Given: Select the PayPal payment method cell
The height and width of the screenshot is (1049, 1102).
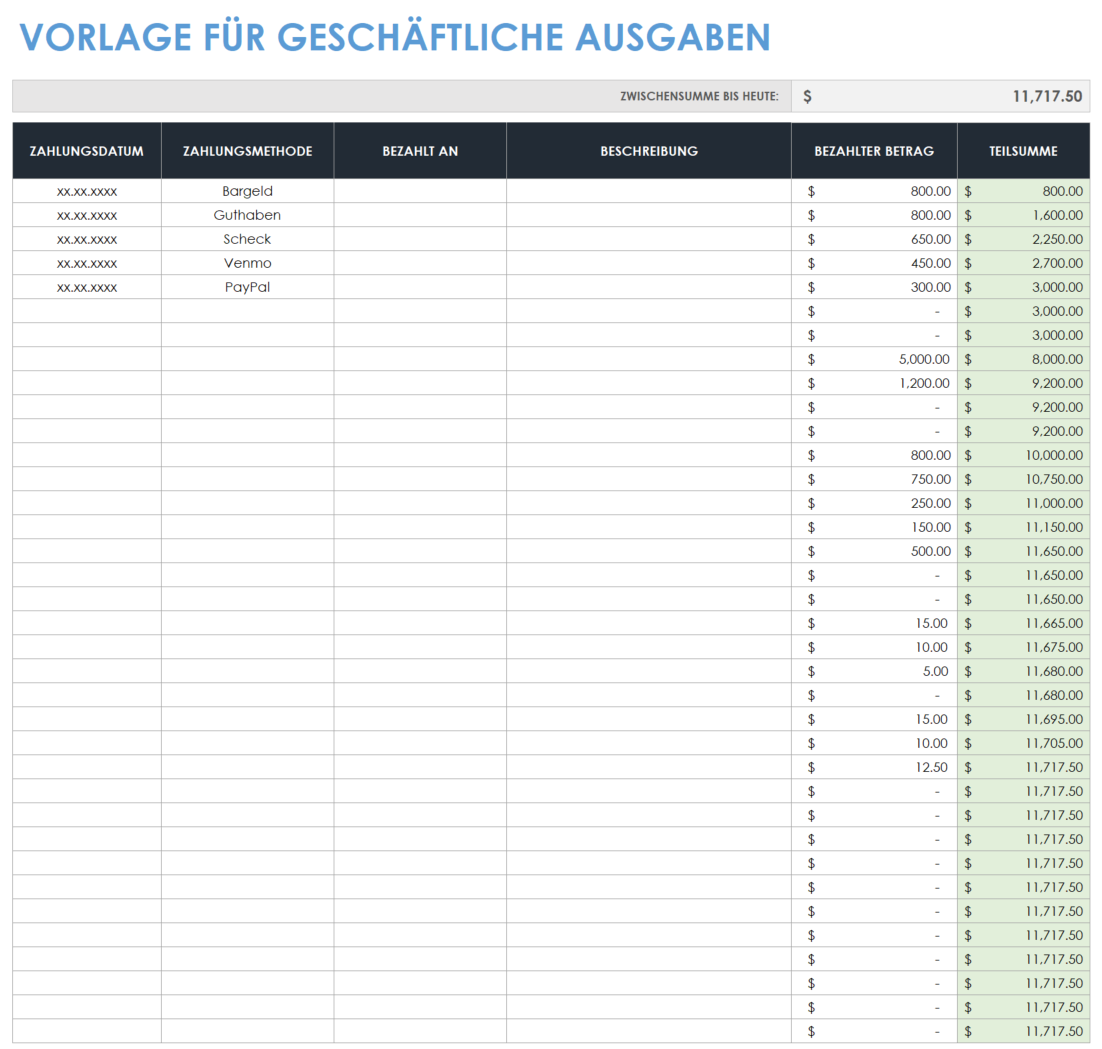Looking at the screenshot, I should tap(247, 287).
